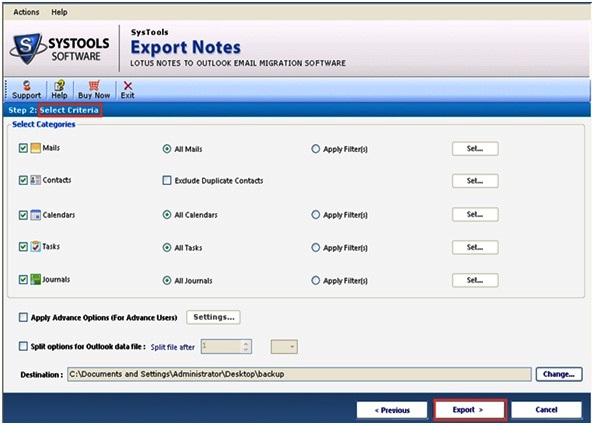The height and width of the screenshot is (425, 592).
Task: Uncheck the Tasks category checkbox
Action: point(23,246)
